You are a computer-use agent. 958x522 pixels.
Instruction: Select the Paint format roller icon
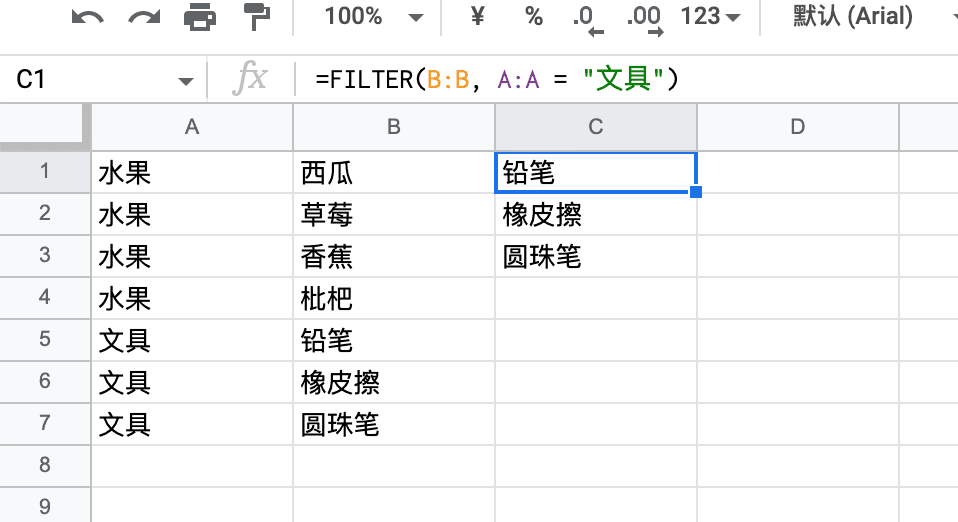[x=257, y=17]
